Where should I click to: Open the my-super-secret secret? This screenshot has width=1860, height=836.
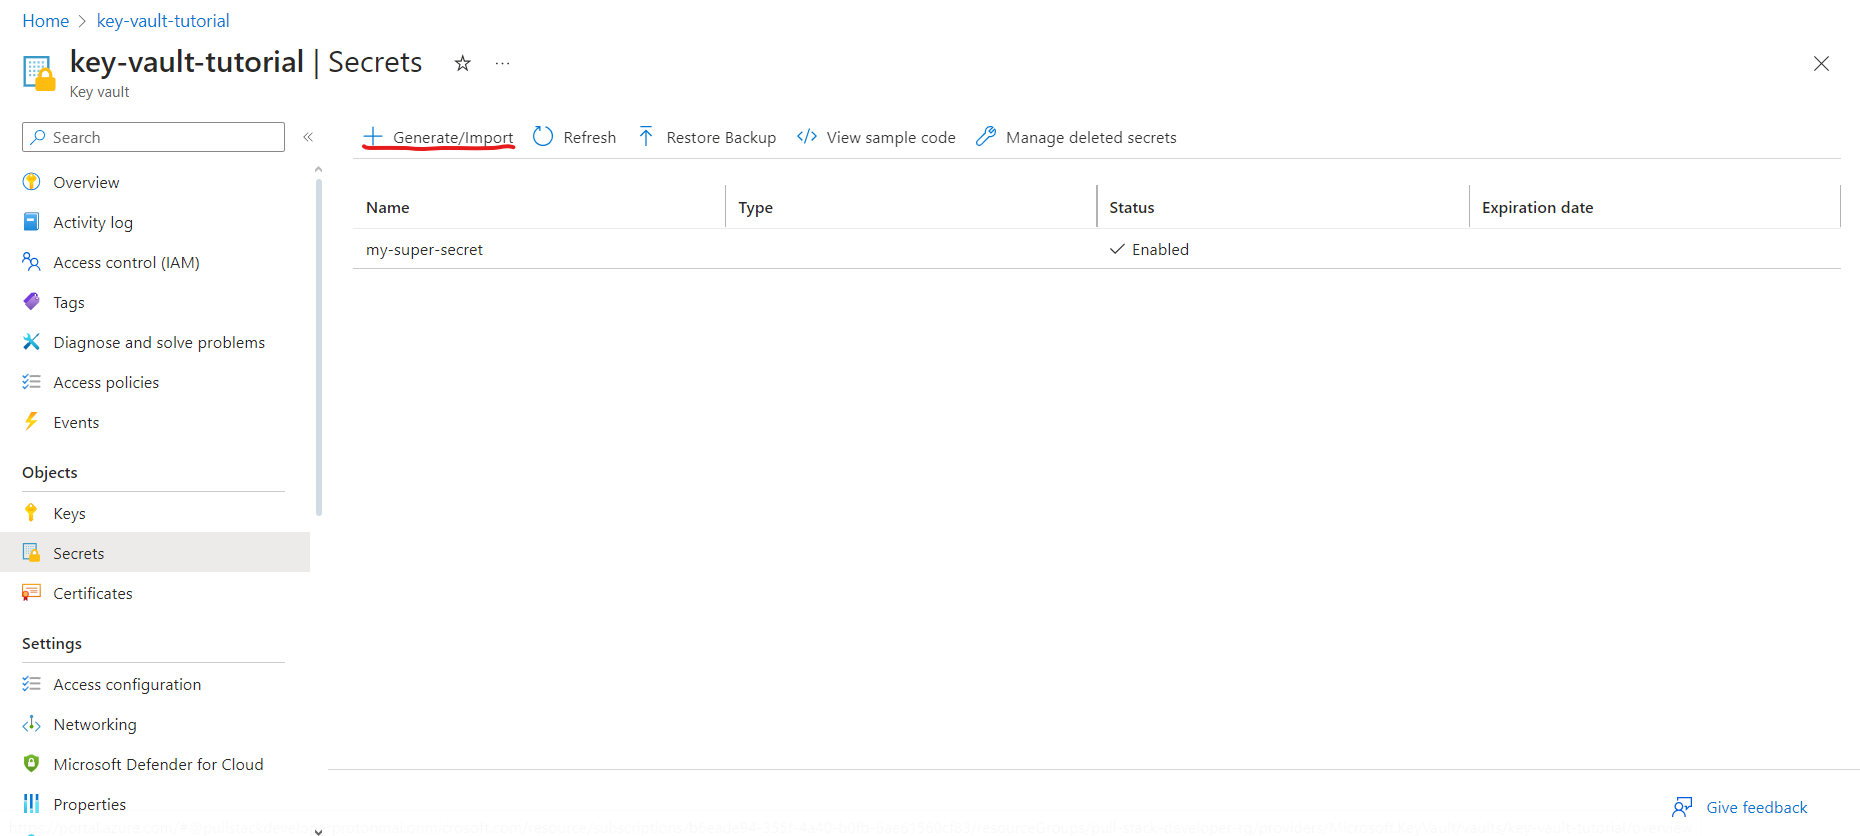click(424, 249)
